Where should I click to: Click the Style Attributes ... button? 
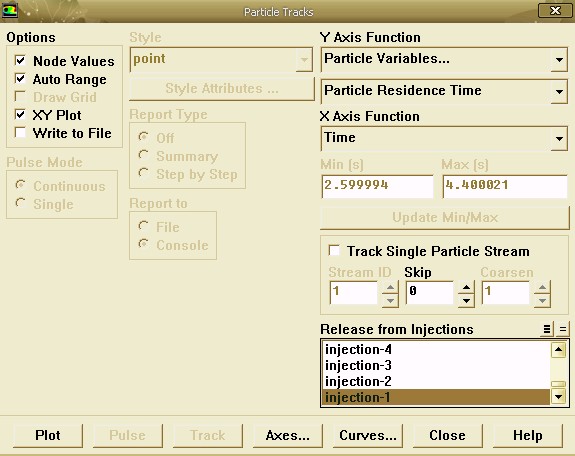[221, 88]
